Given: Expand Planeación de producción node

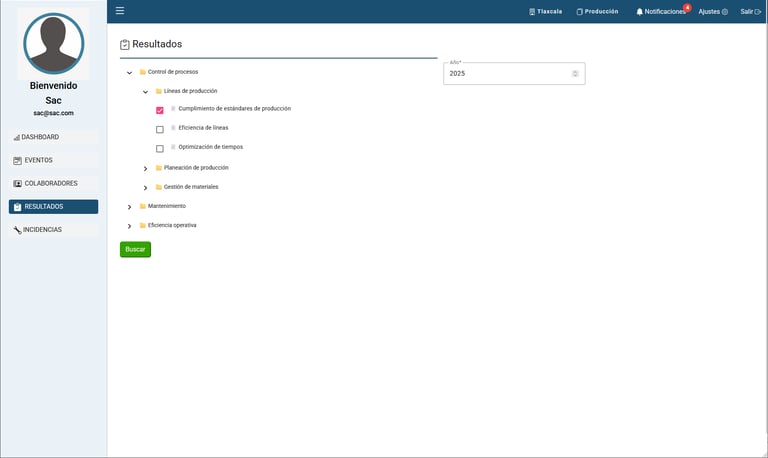Looking at the screenshot, I should point(145,169).
